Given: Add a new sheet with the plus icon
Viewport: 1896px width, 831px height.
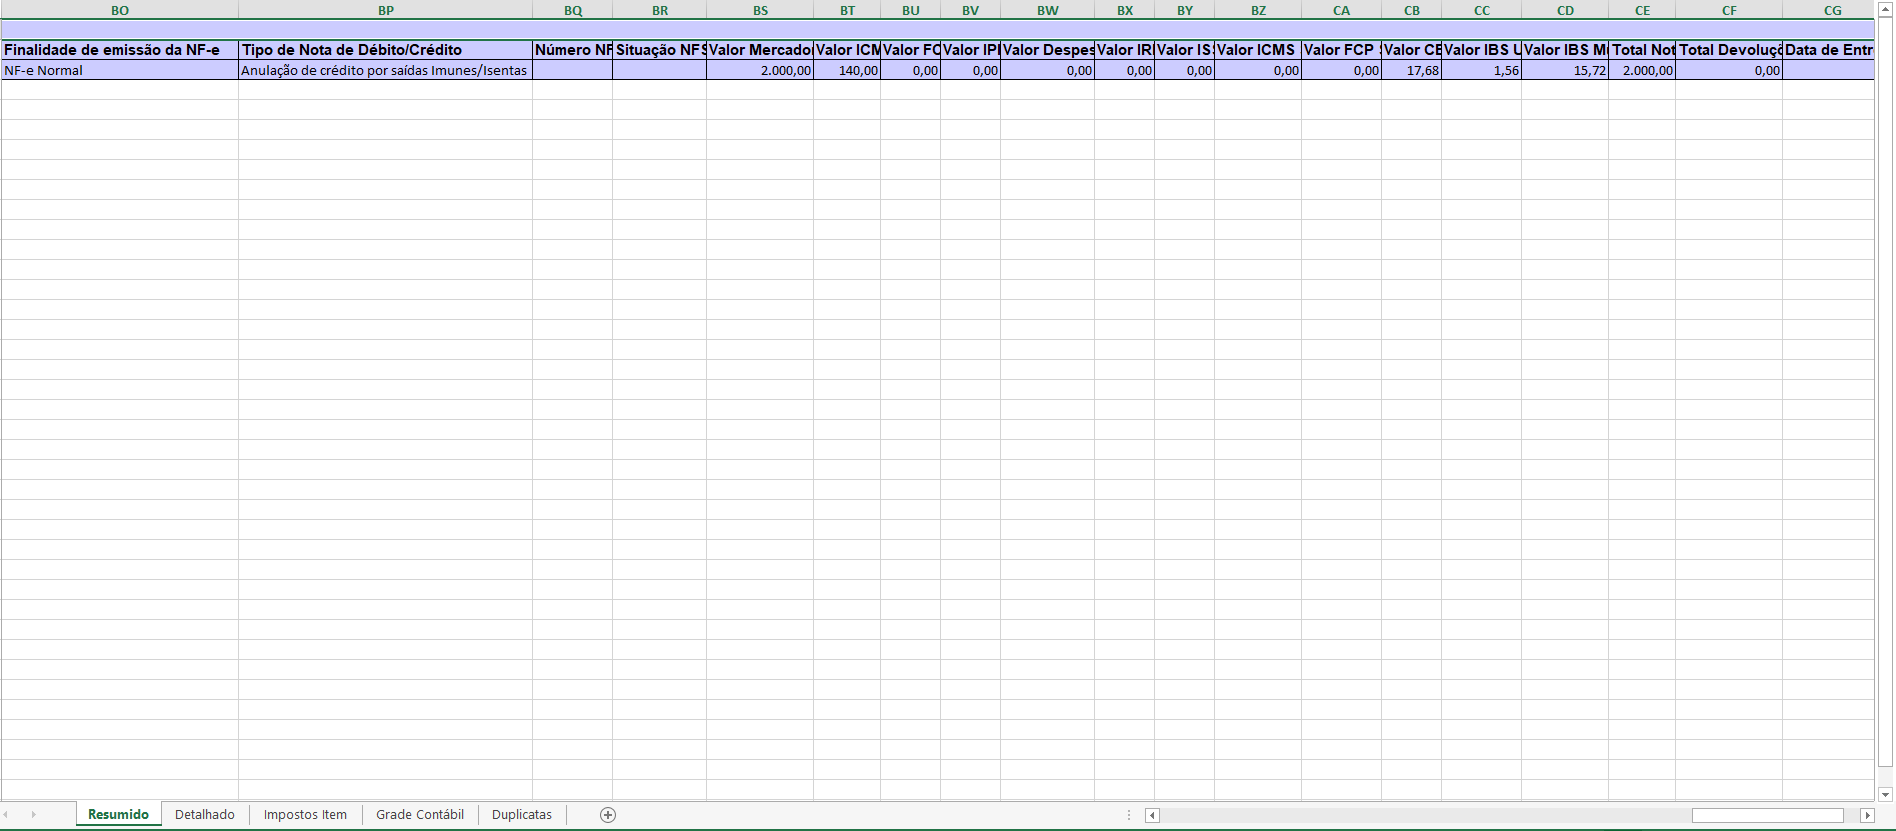Looking at the screenshot, I should coord(608,815).
